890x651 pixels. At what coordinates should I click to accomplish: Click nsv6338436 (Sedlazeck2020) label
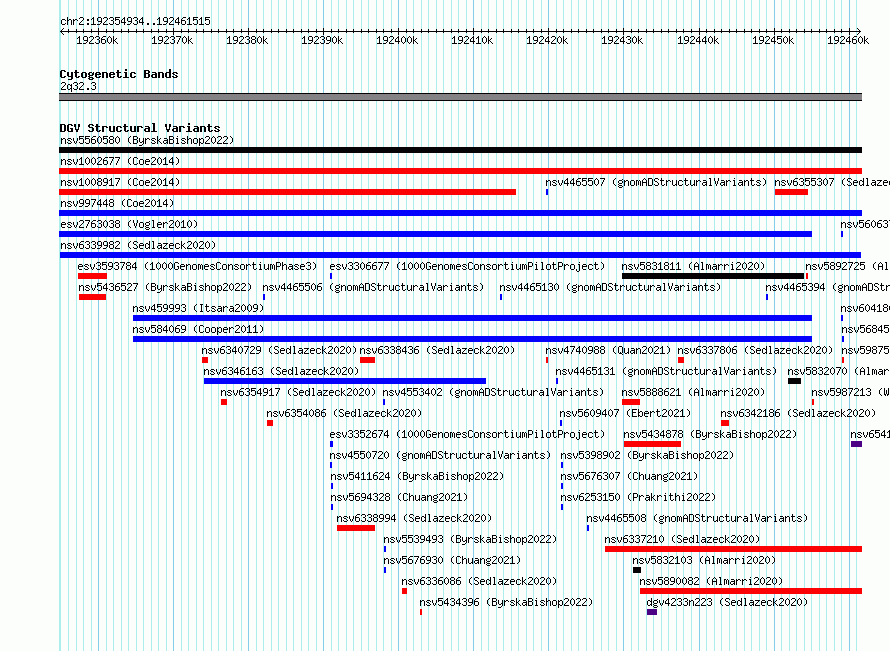[437, 350]
